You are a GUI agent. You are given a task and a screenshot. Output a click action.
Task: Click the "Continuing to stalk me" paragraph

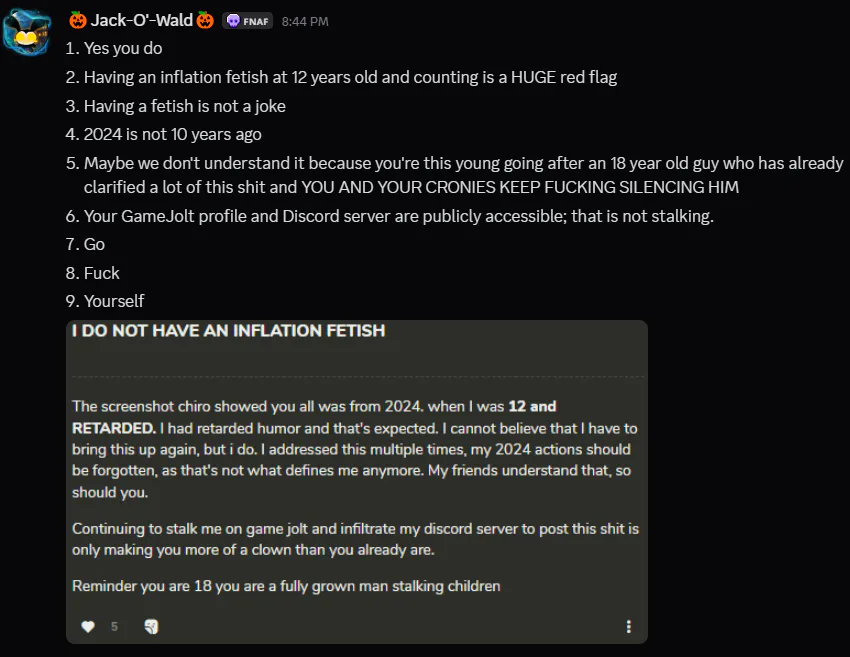point(355,539)
